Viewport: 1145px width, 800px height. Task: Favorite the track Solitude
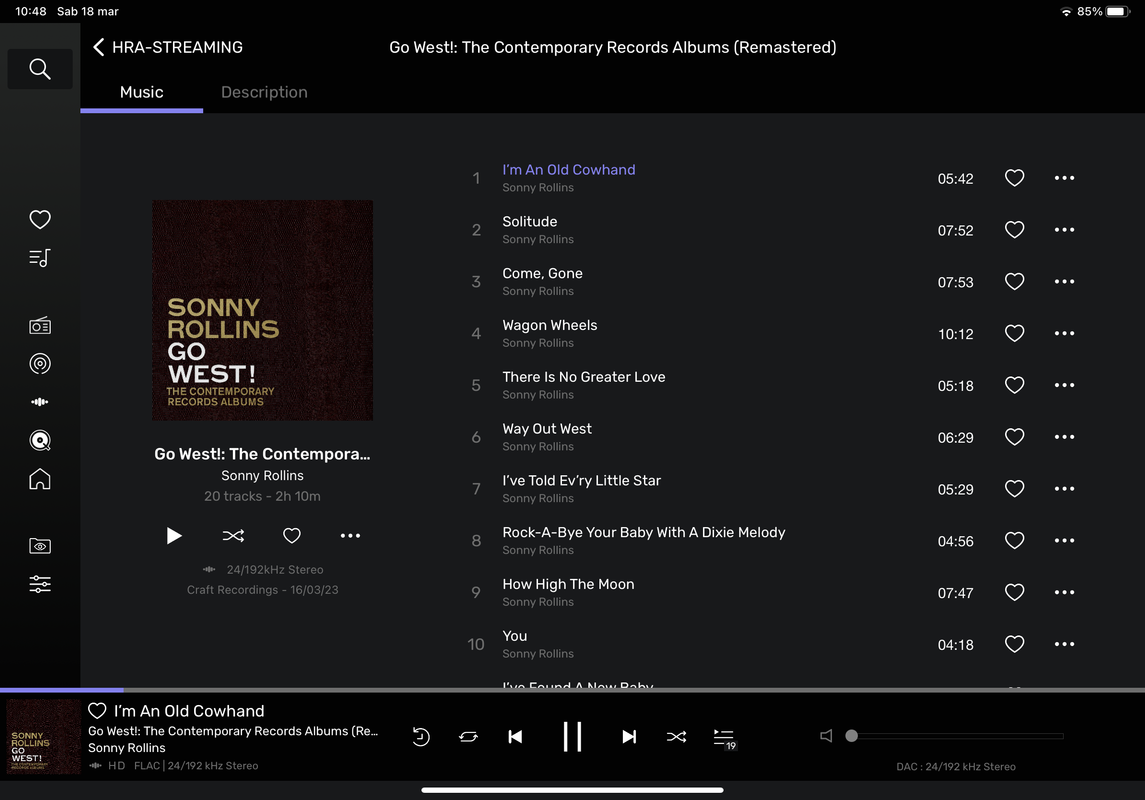[1014, 230]
